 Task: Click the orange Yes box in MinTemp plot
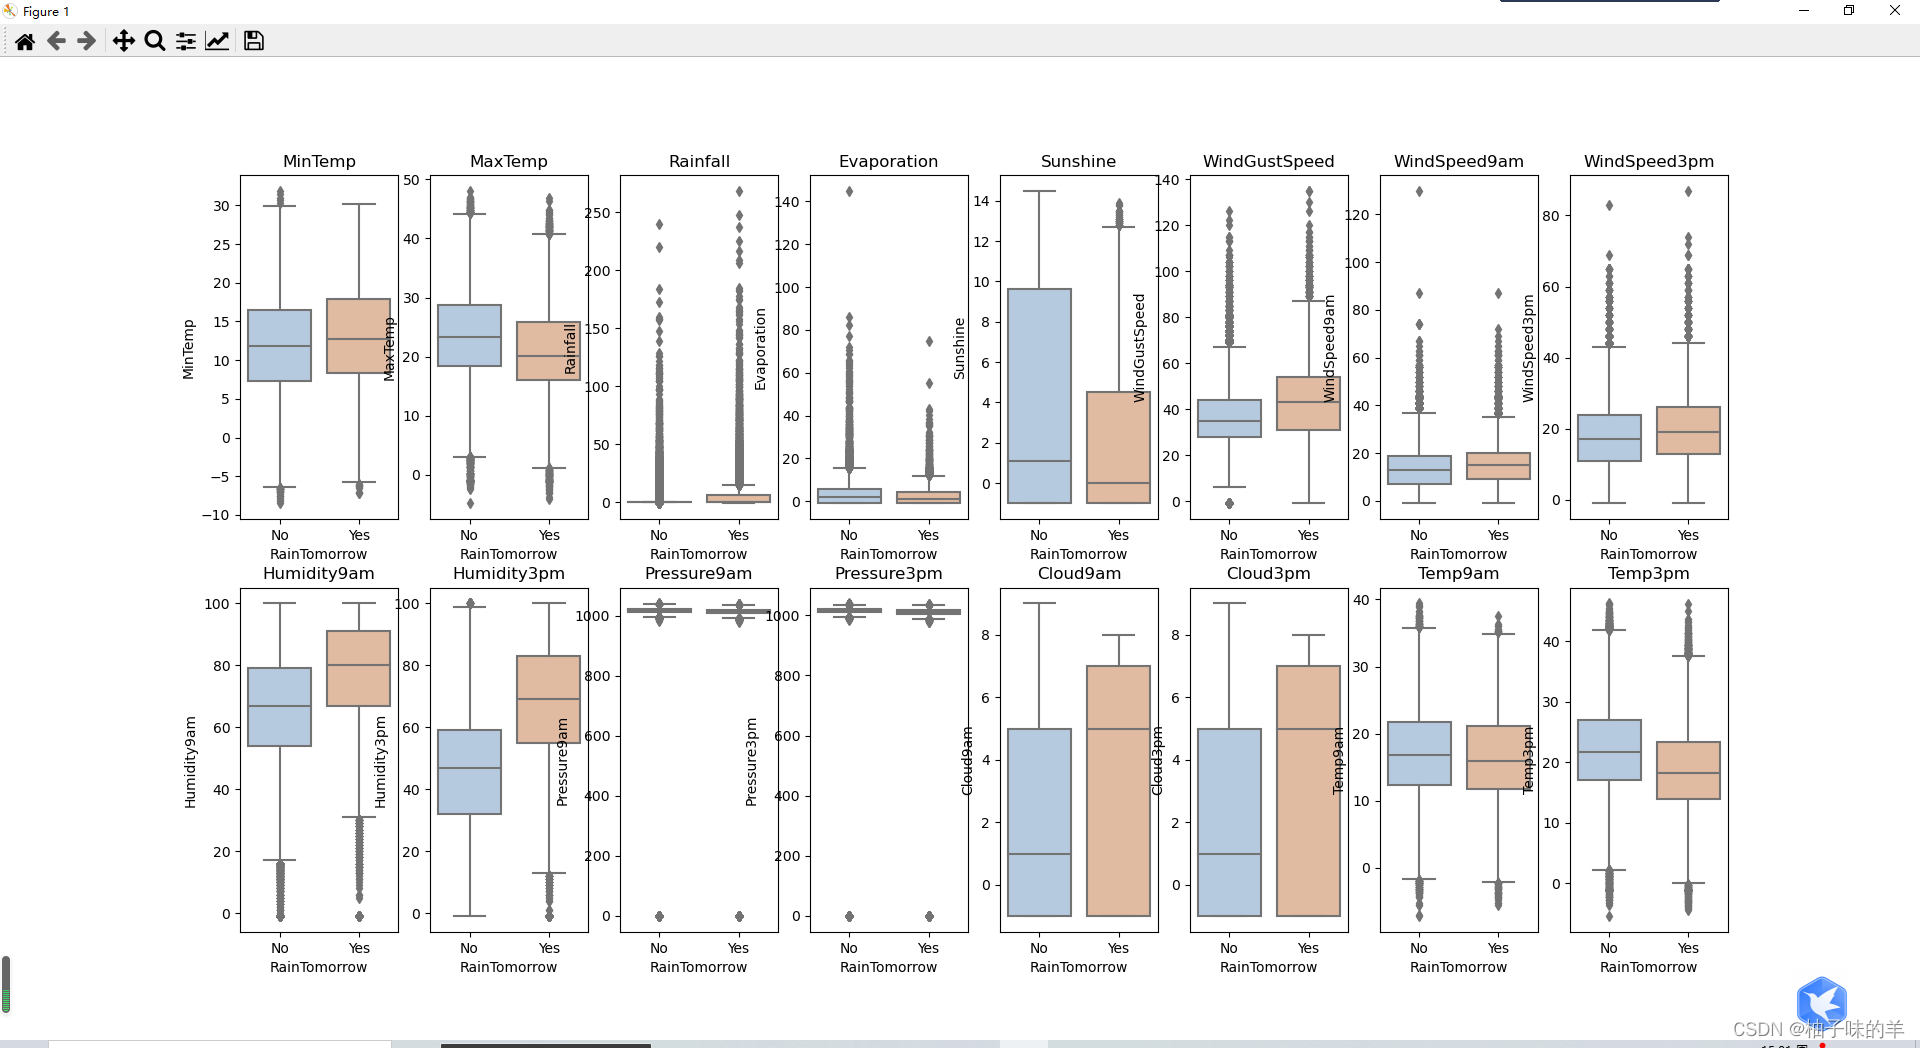358,336
